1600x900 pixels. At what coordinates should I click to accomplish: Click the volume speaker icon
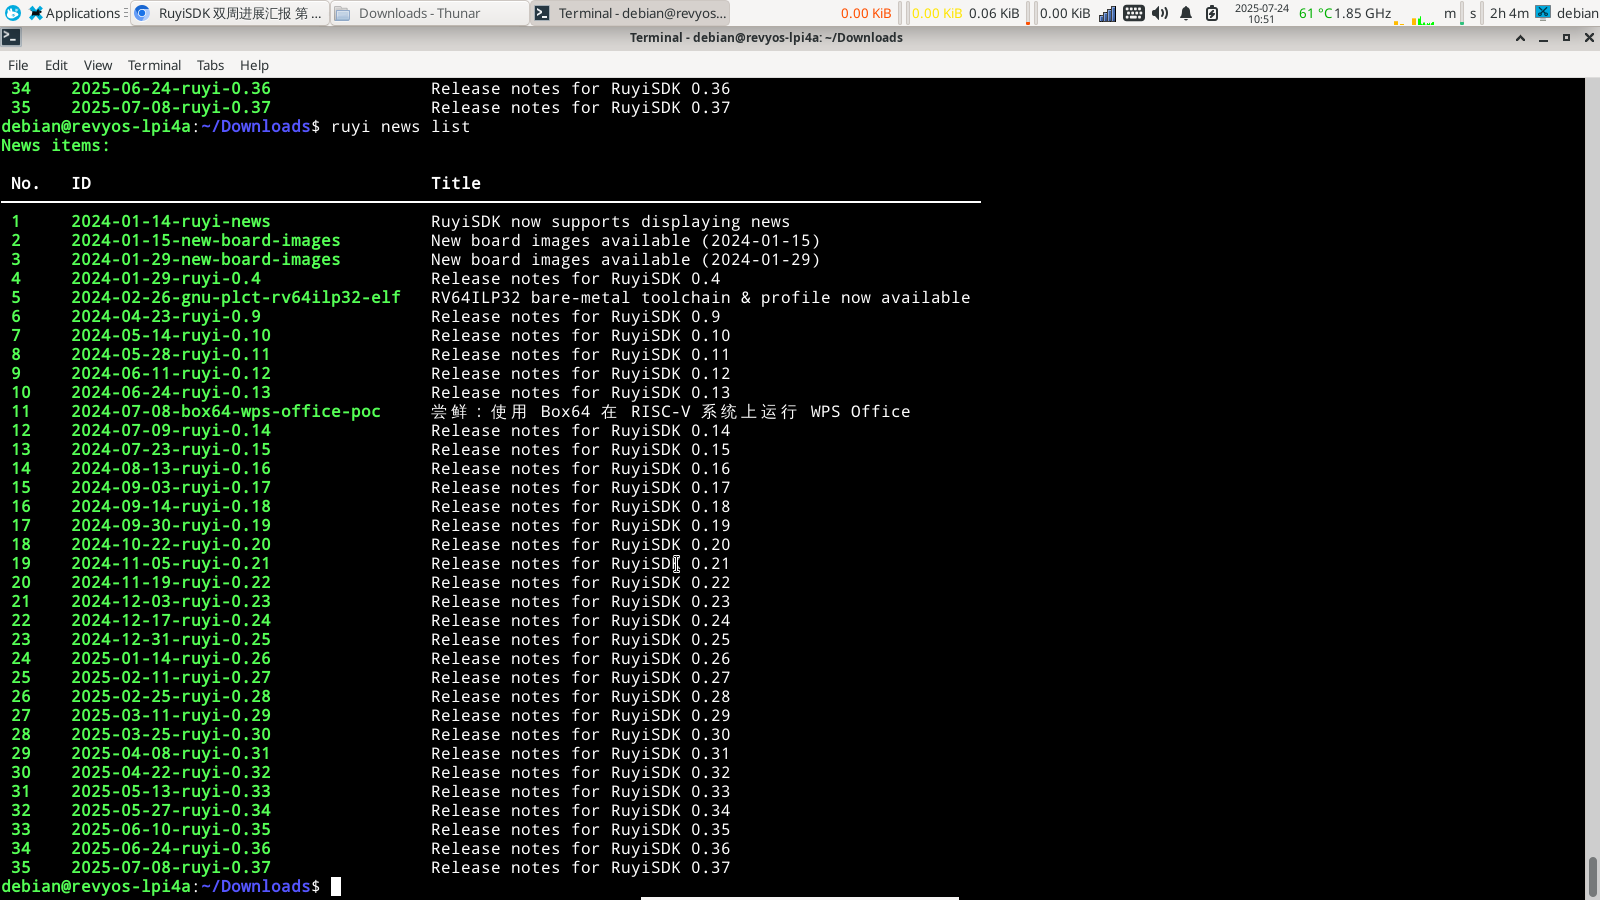[x=1160, y=13]
